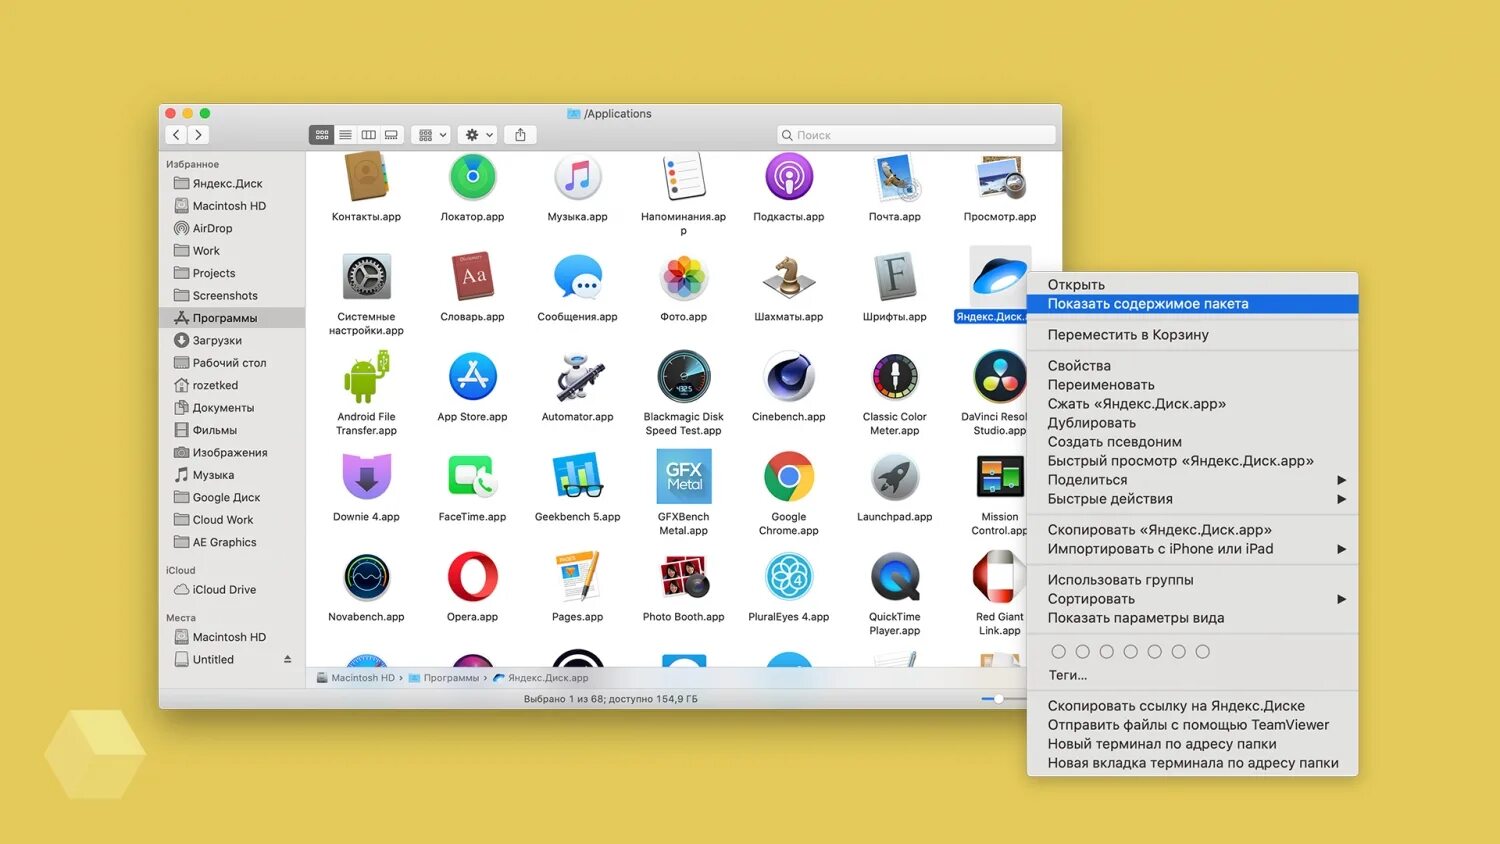Click the QuickTime Player.app icon
1500x844 pixels.
[894, 577]
